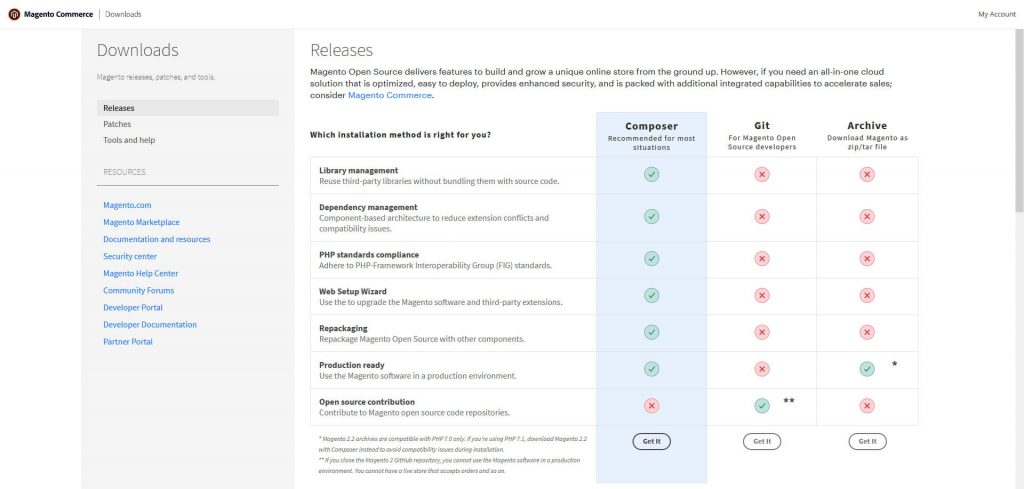Image resolution: width=1024 pixels, height=489 pixels.
Task: Open the Patches sidebar section
Action: 117,124
